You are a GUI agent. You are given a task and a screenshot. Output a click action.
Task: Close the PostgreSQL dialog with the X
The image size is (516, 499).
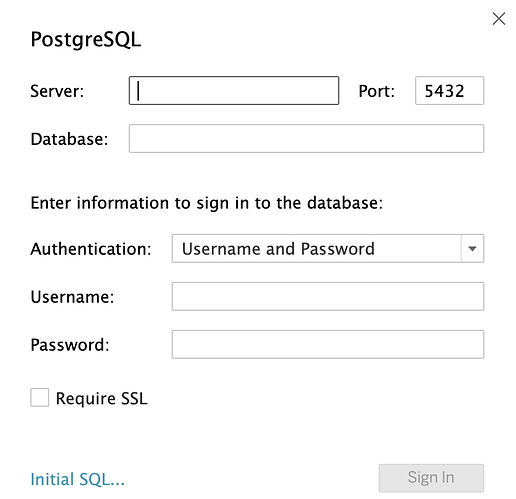pyautogui.click(x=499, y=19)
